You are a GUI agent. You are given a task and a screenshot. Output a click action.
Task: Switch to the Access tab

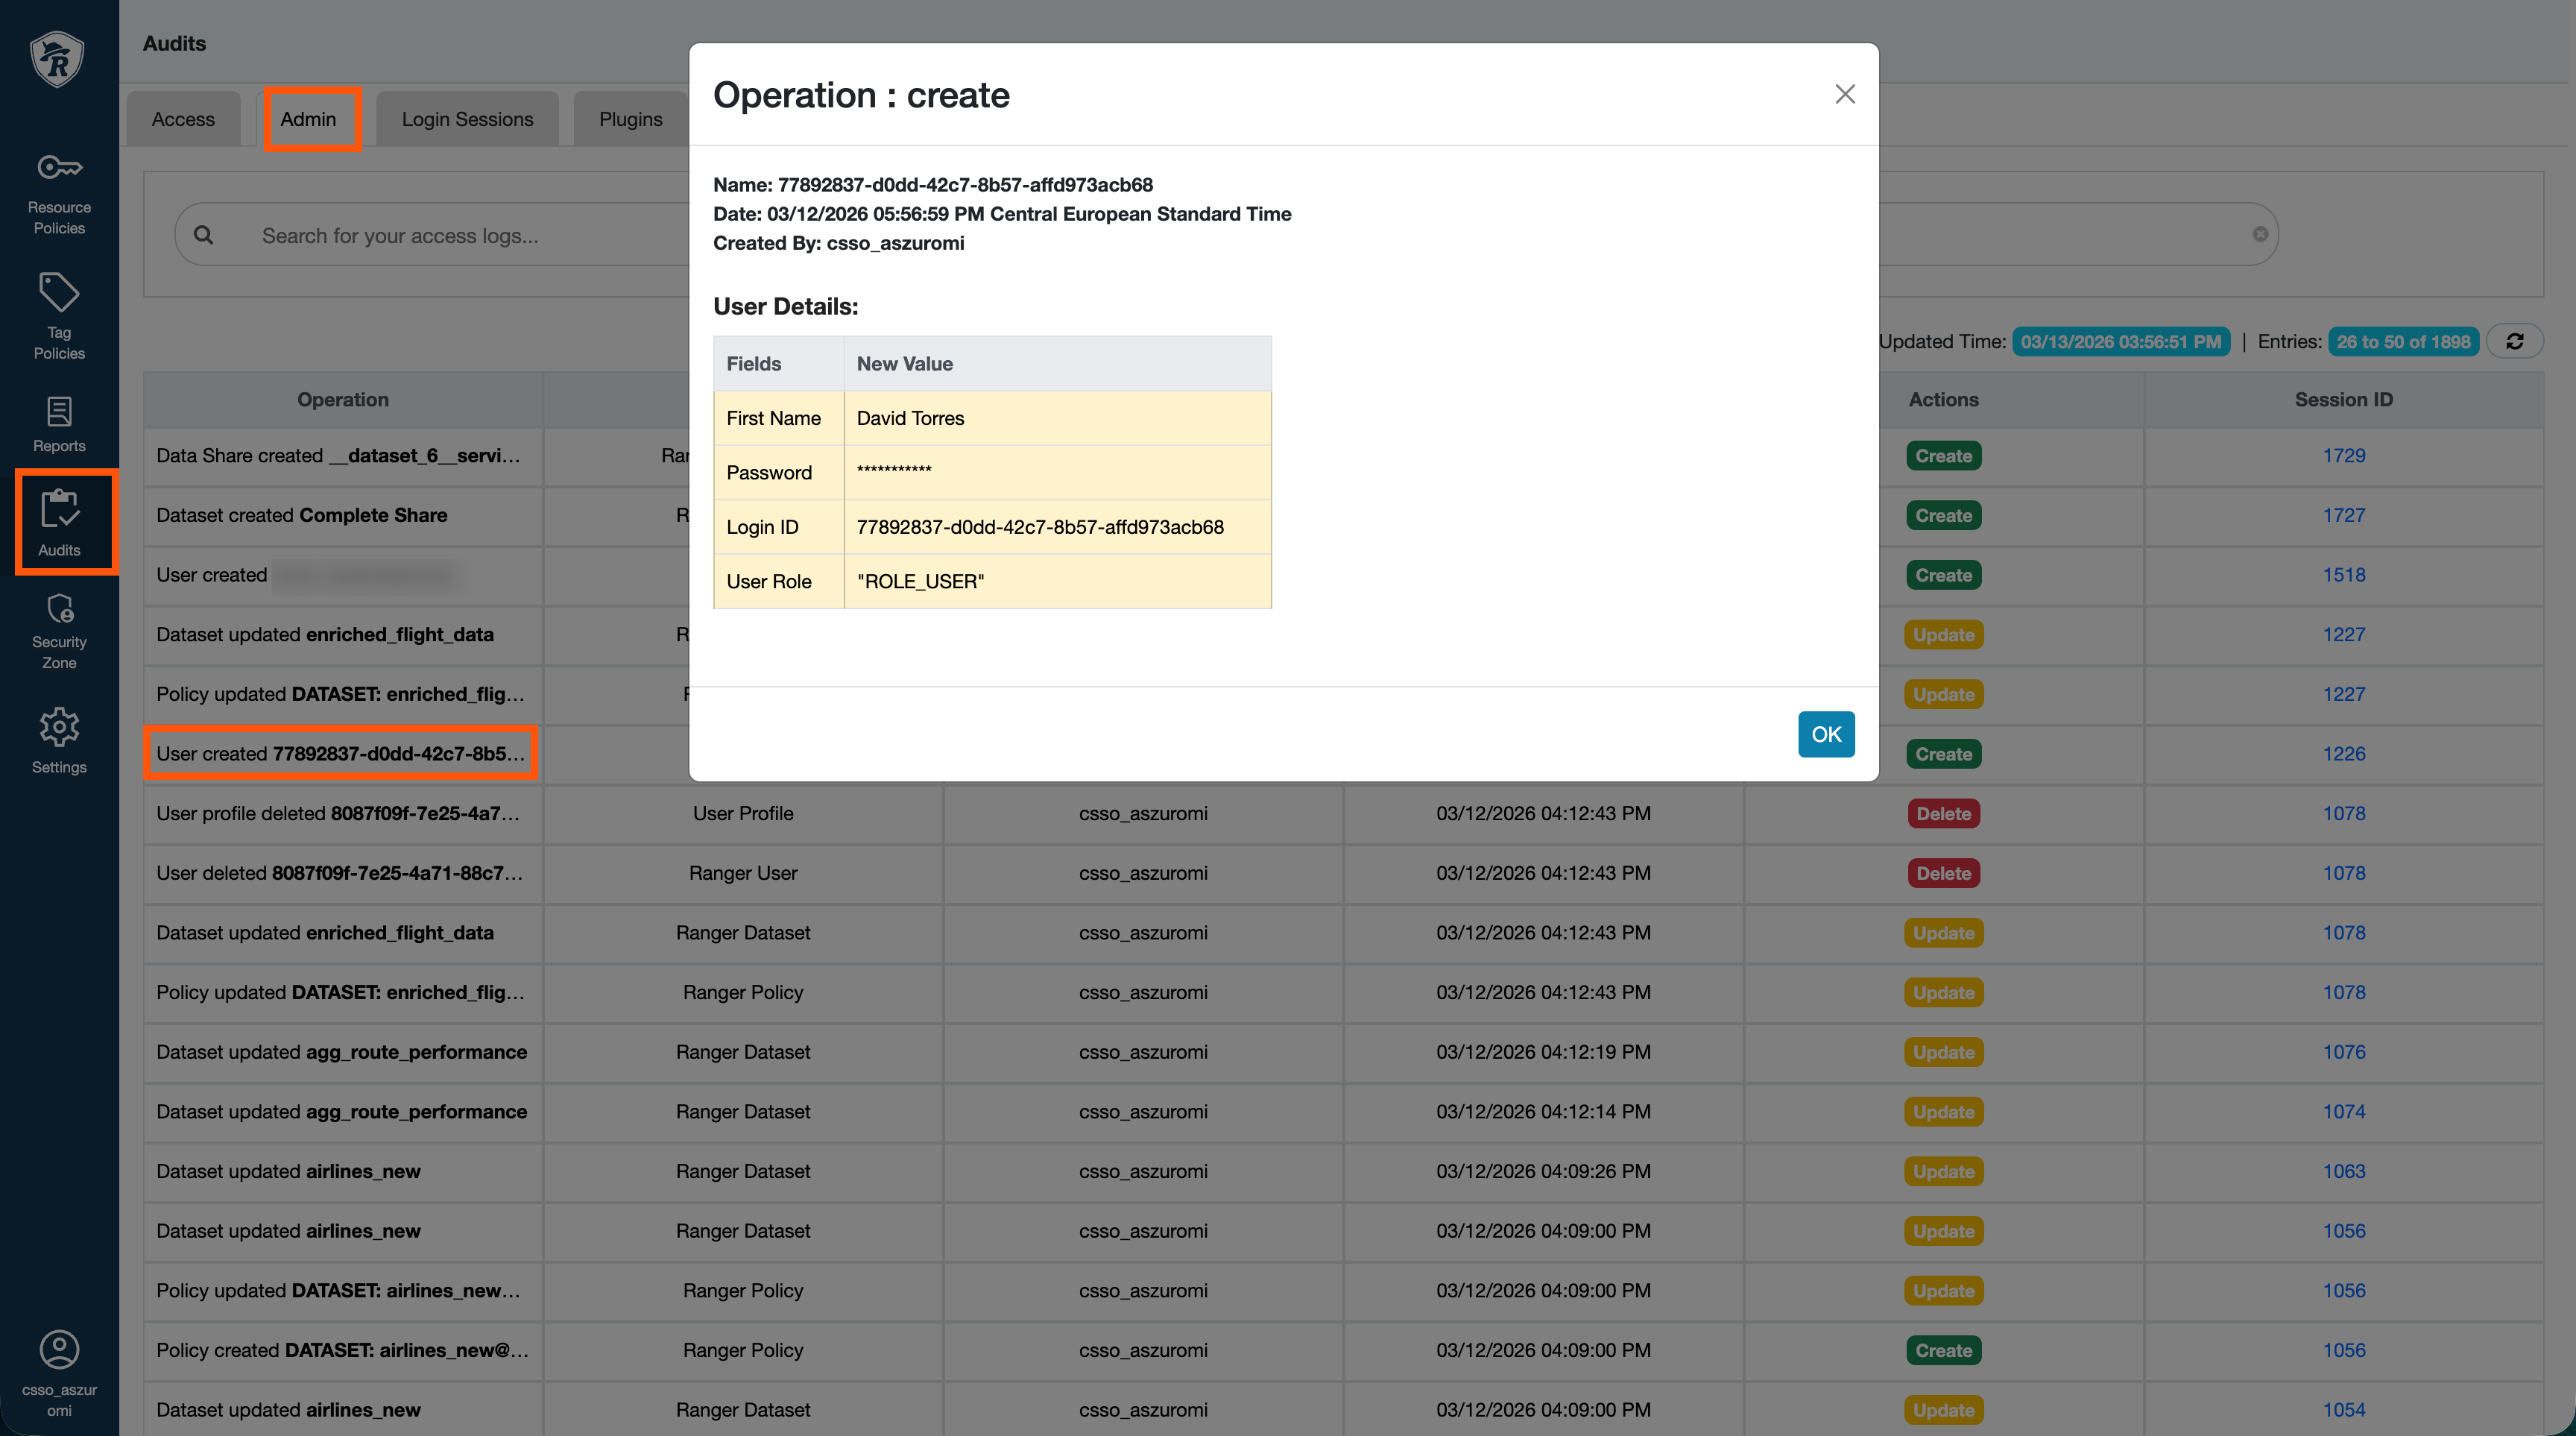click(x=183, y=119)
